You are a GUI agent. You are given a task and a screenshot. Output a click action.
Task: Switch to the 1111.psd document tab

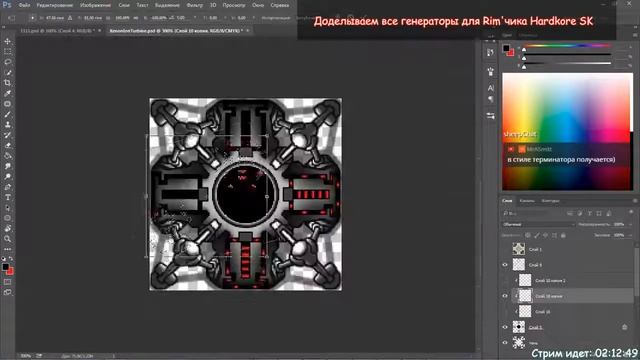coord(57,31)
